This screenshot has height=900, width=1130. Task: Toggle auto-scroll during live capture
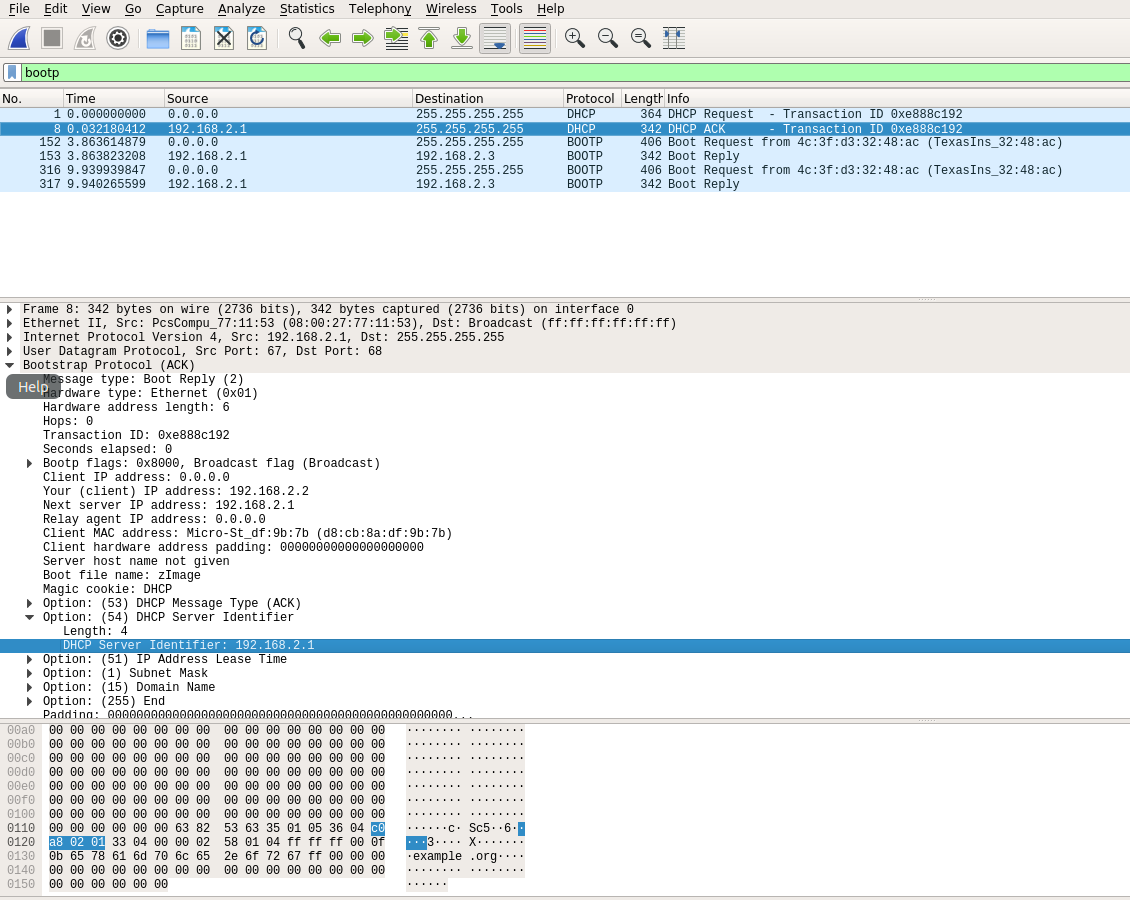pos(495,38)
